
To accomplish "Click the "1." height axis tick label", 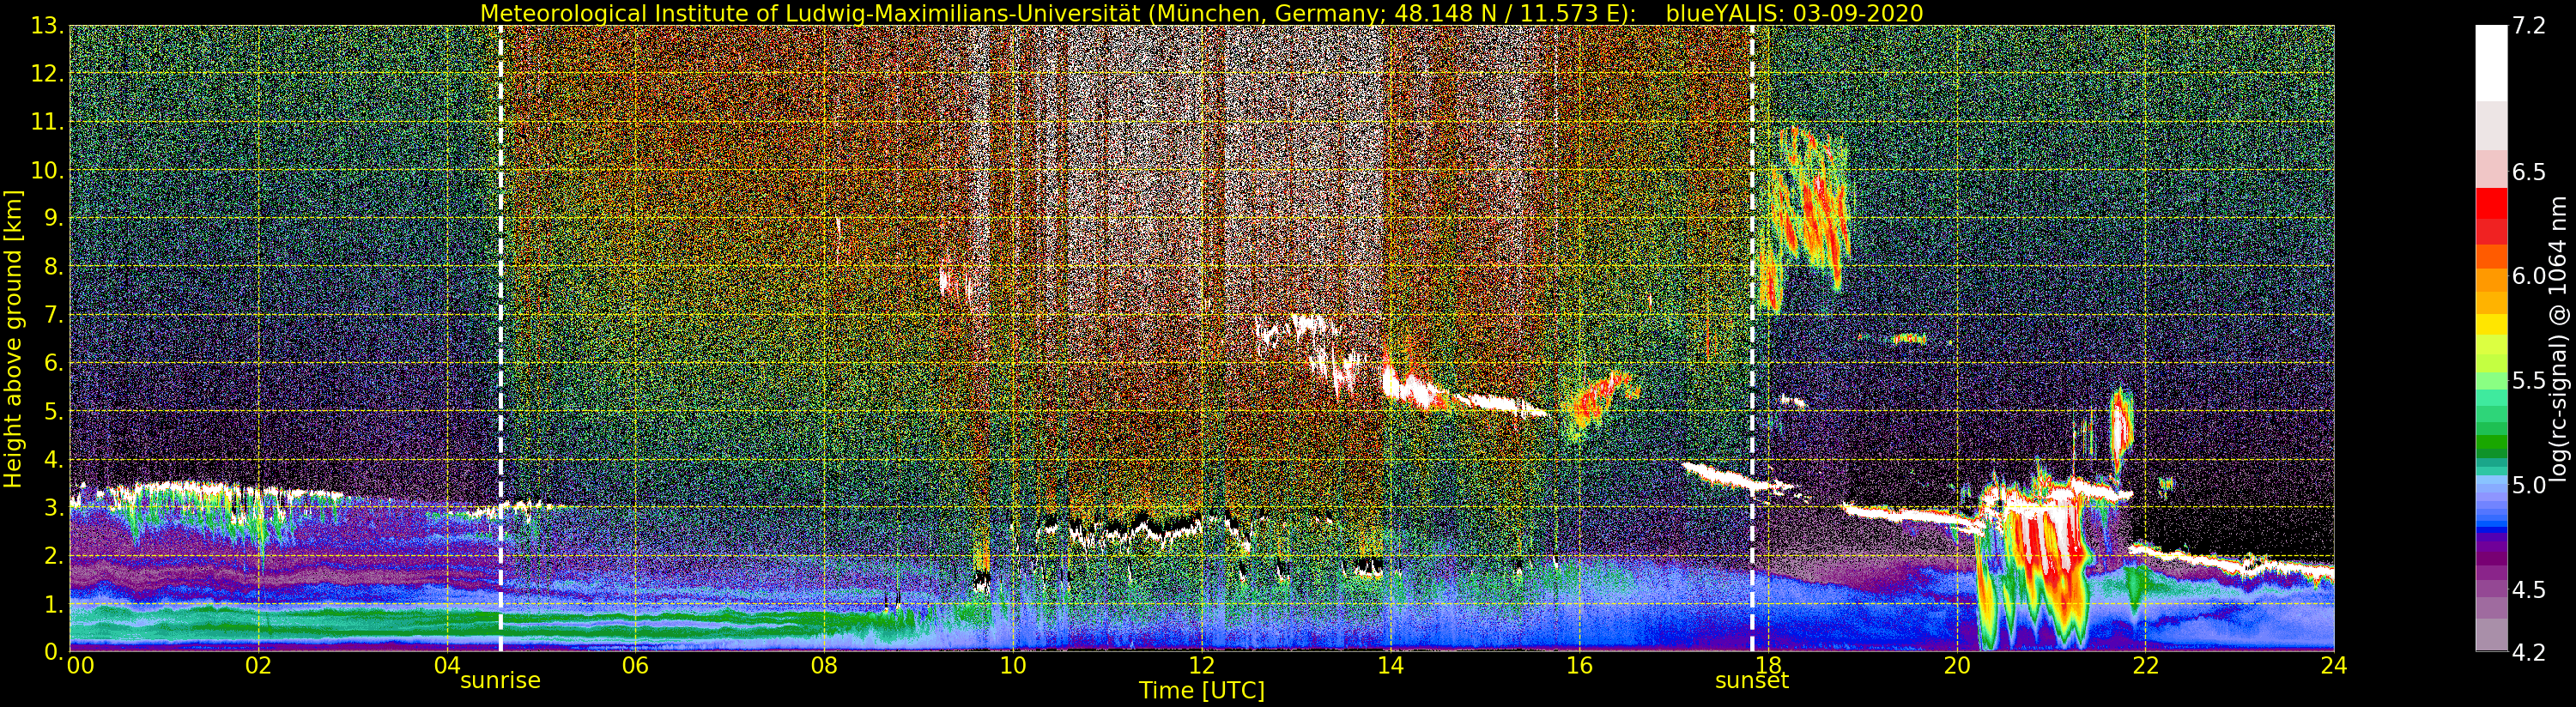I will point(55,604).
